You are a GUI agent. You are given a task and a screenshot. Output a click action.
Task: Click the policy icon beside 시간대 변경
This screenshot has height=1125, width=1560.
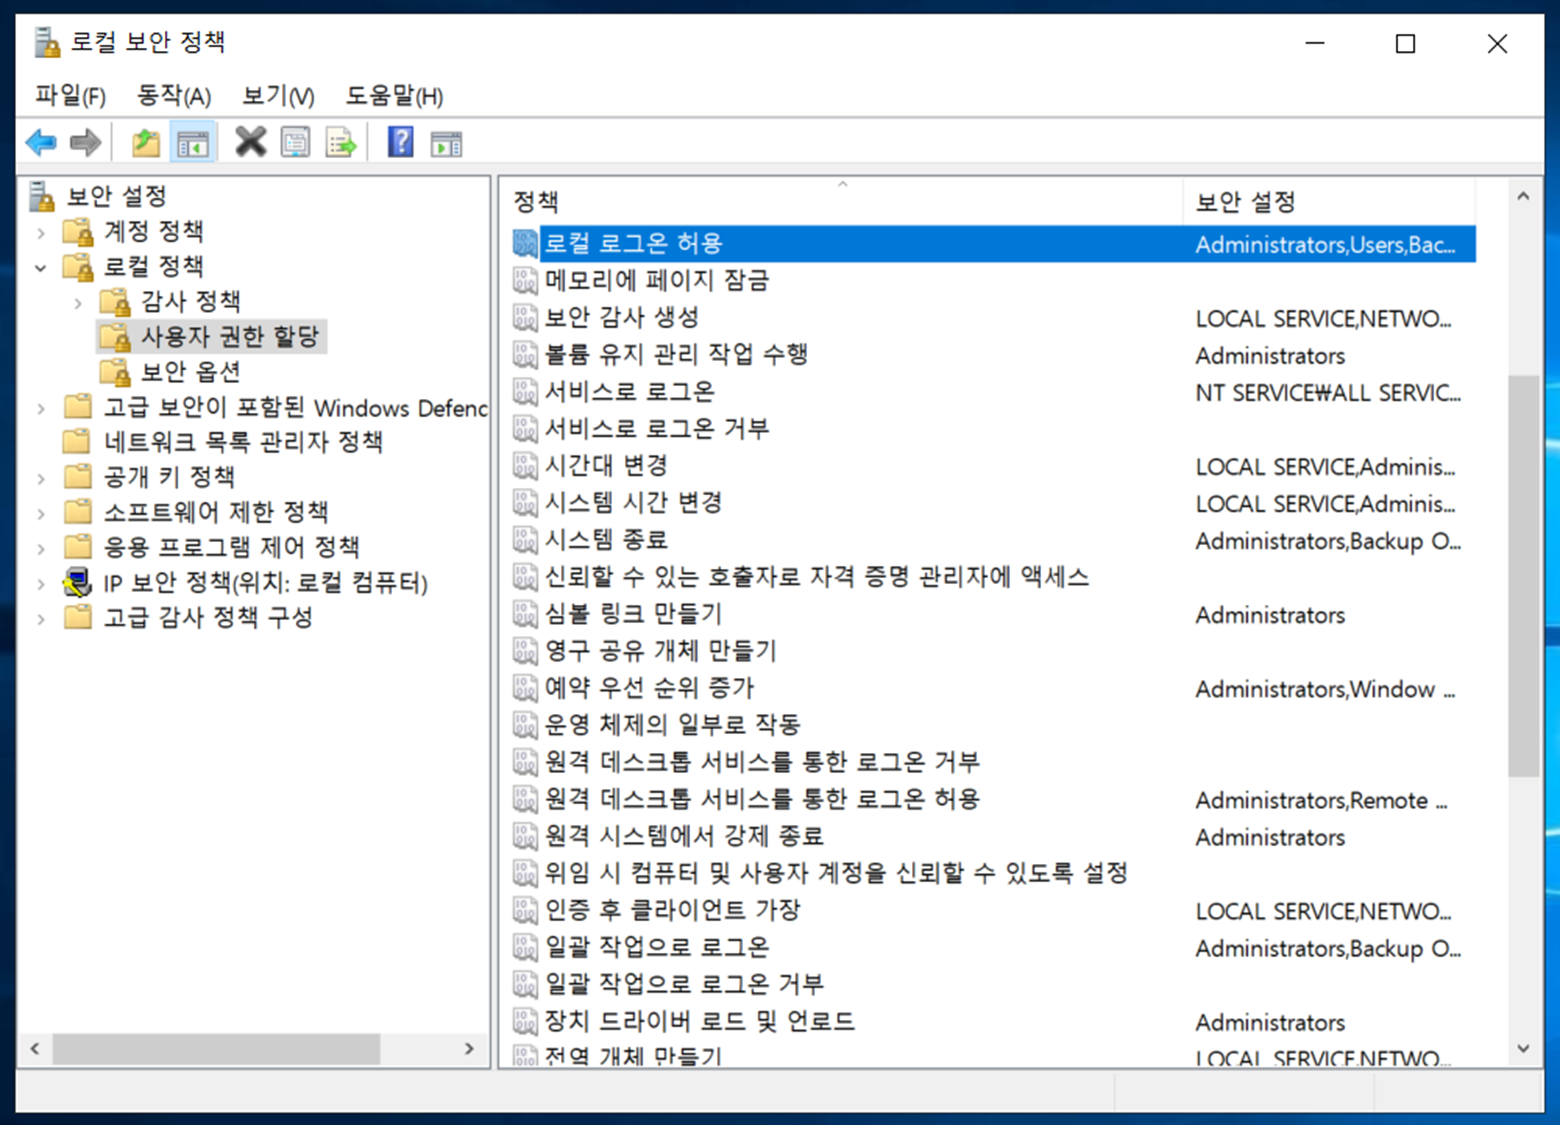tap(525, 466)
